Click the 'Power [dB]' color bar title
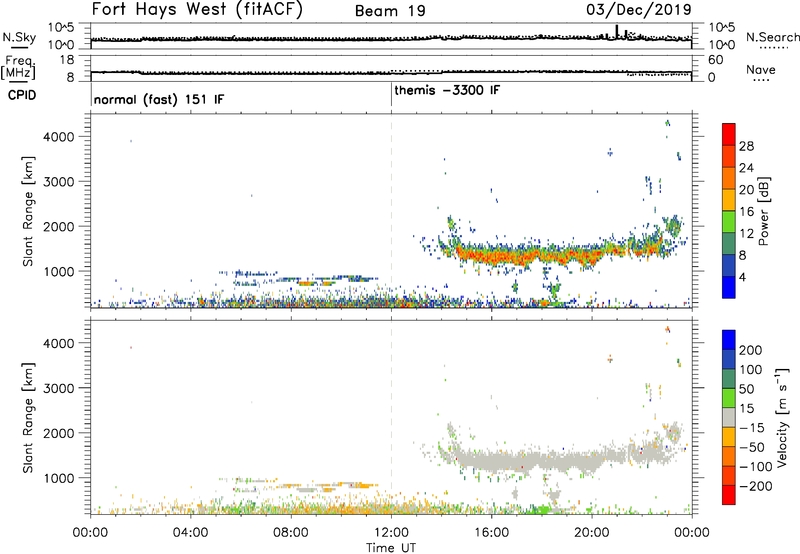Viewport: 800px width, 554px height. point(763,211)
